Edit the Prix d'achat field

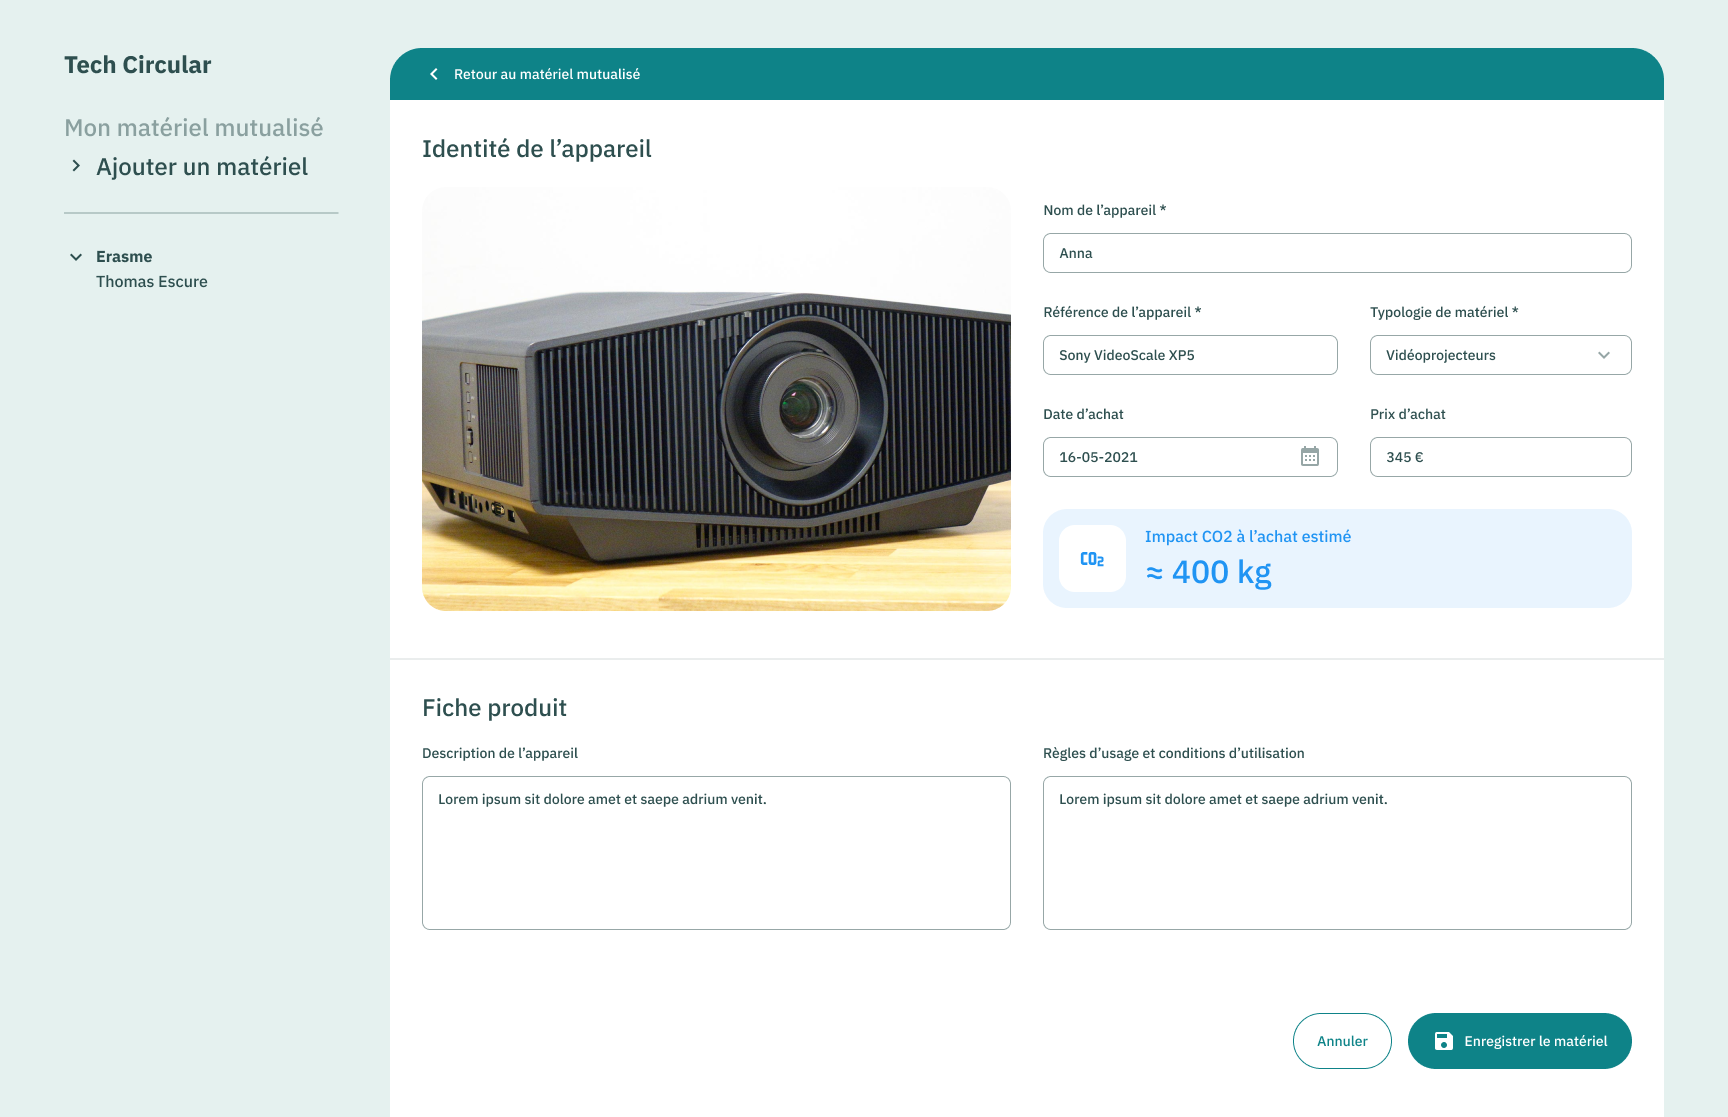pos(1500,457)
